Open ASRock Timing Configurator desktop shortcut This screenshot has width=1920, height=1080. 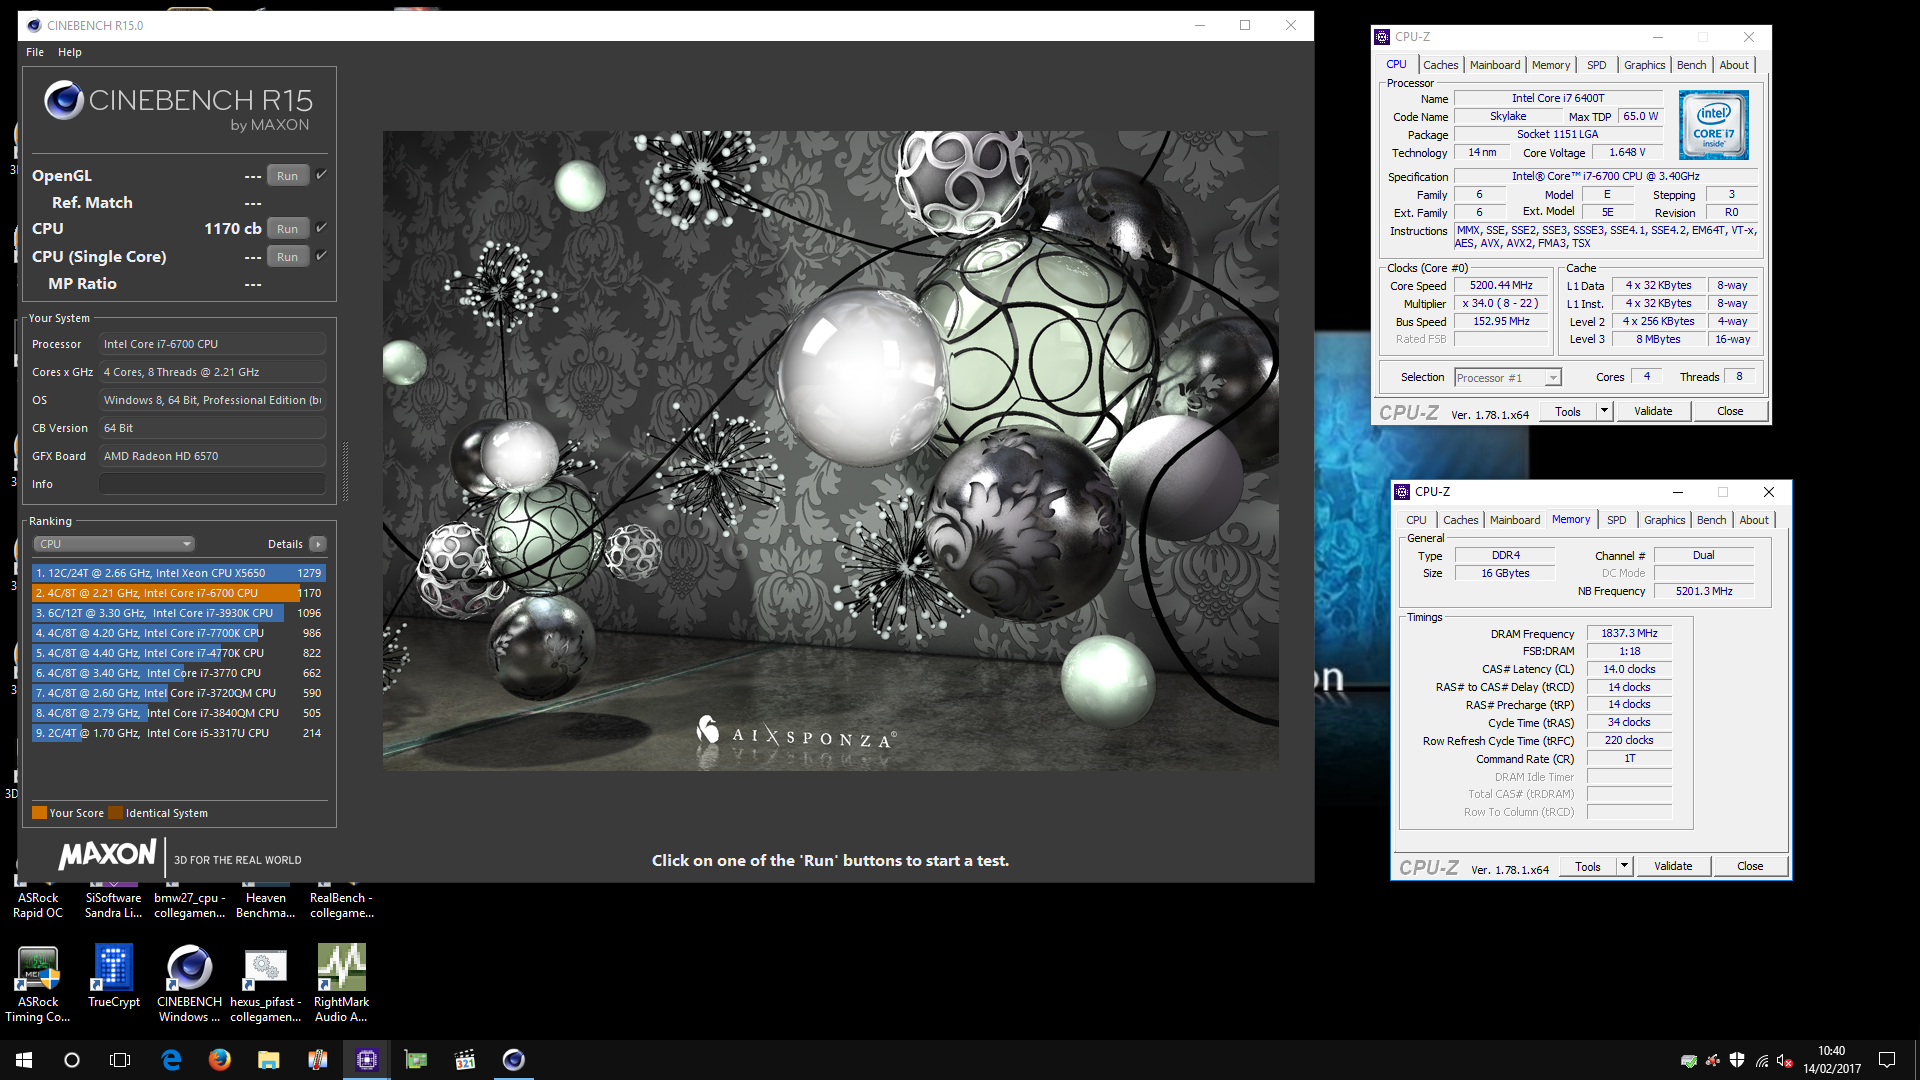[x=38, y=984]
